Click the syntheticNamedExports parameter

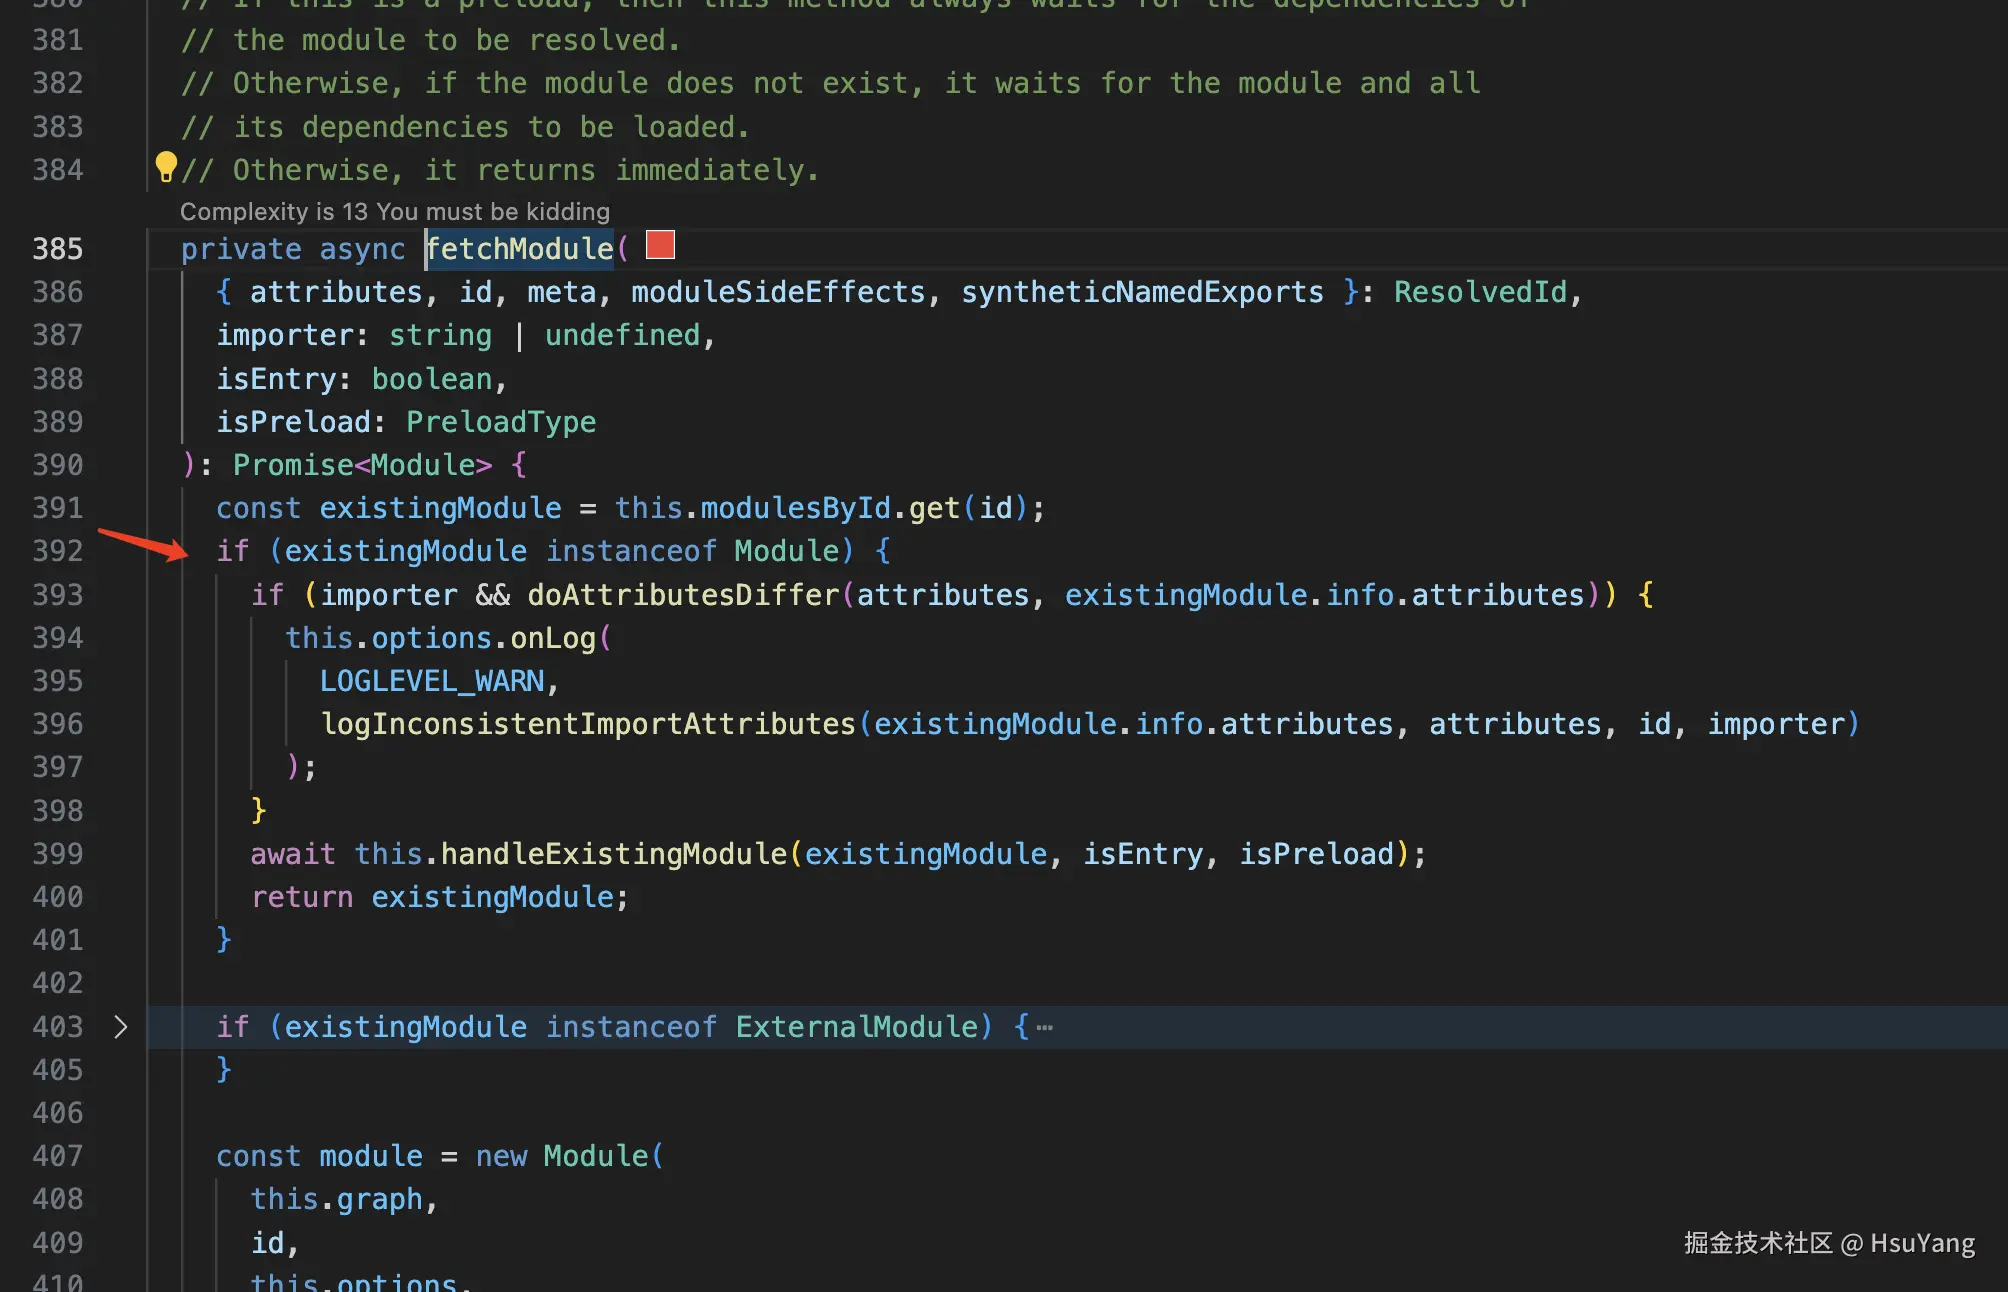click(x=1142, y=292)
